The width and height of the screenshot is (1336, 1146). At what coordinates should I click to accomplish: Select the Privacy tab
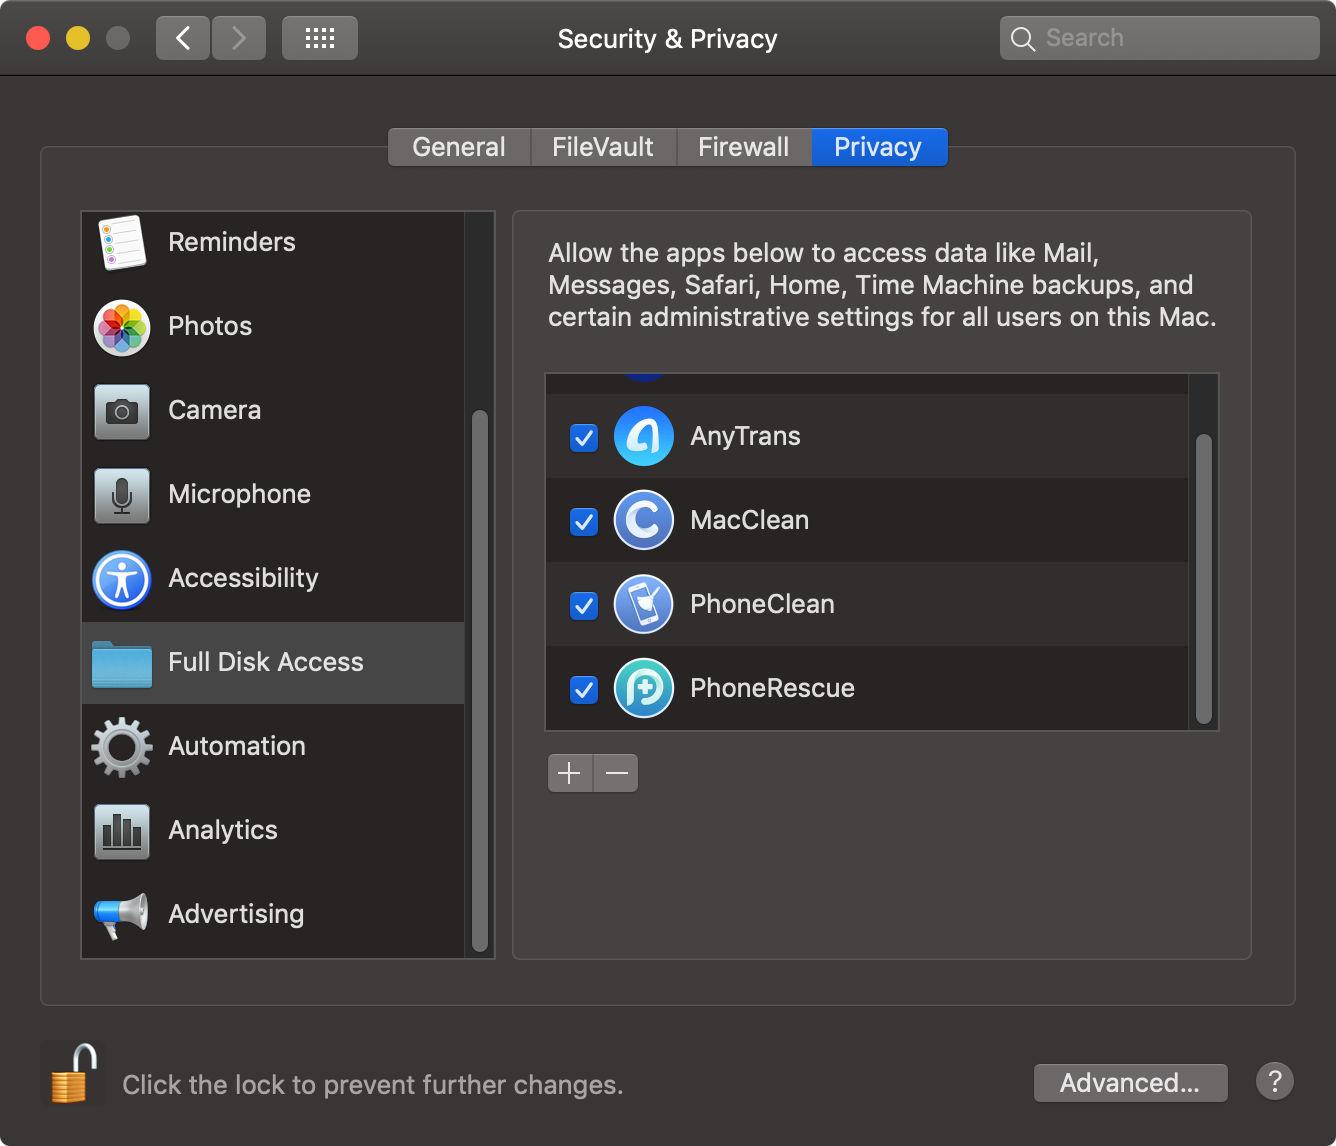pyautogui.click(x=879, y=147)
